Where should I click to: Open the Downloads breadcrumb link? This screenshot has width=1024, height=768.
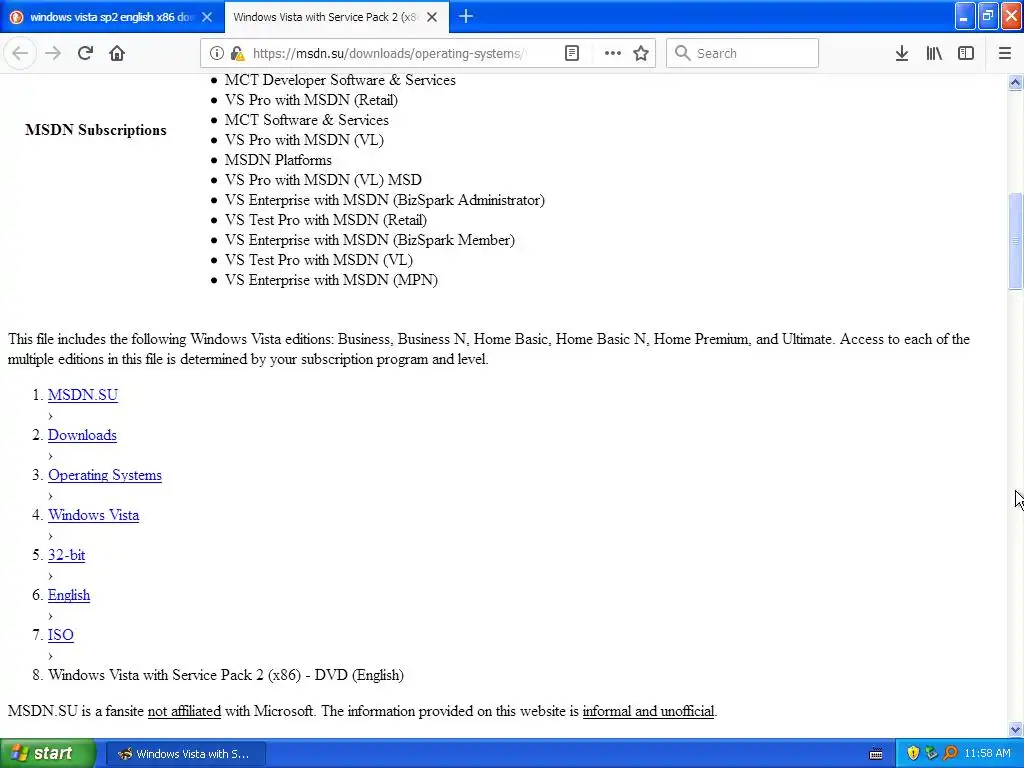(82, 435)
